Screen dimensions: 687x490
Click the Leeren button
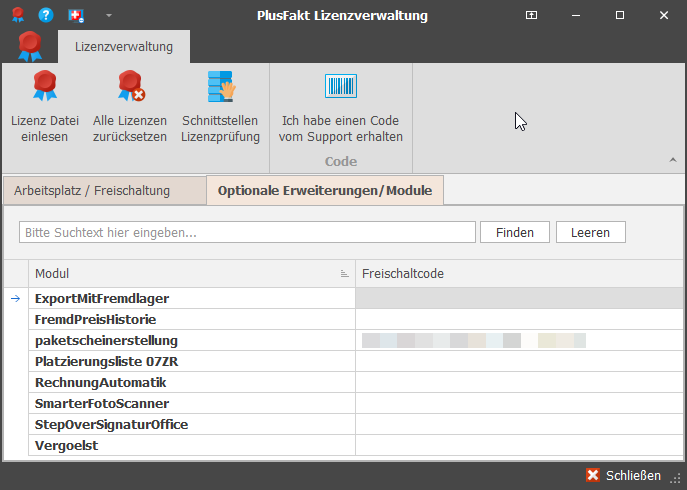click(x=591, y=232)
